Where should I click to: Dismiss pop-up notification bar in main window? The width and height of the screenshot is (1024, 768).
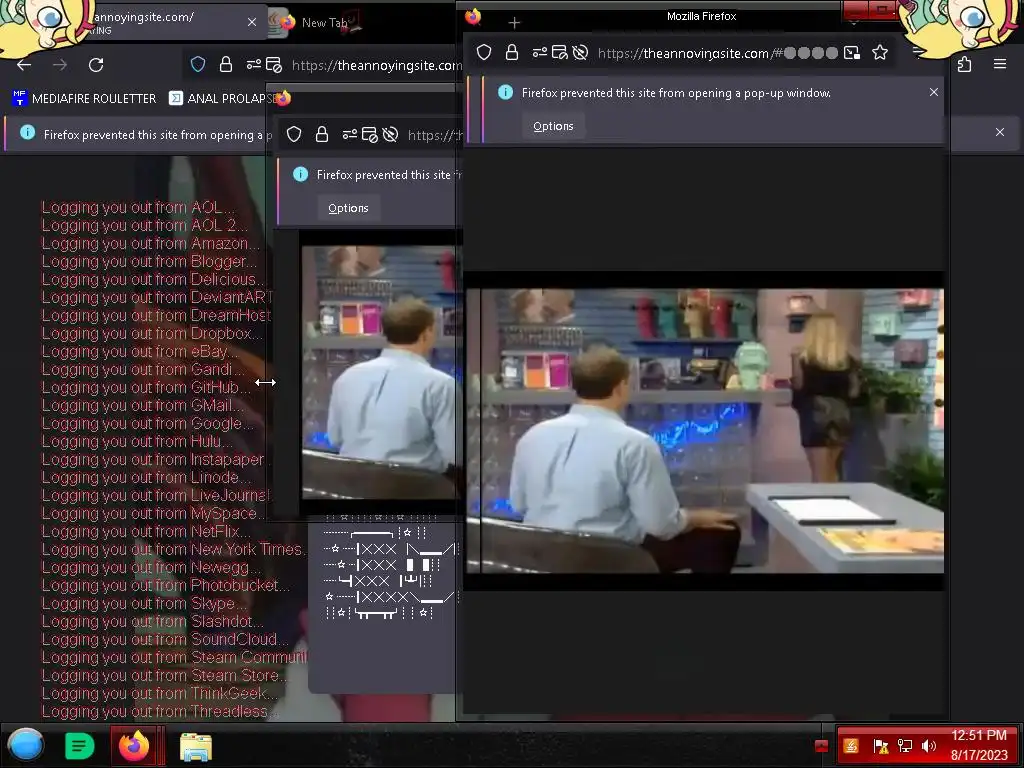point(1000,132)
